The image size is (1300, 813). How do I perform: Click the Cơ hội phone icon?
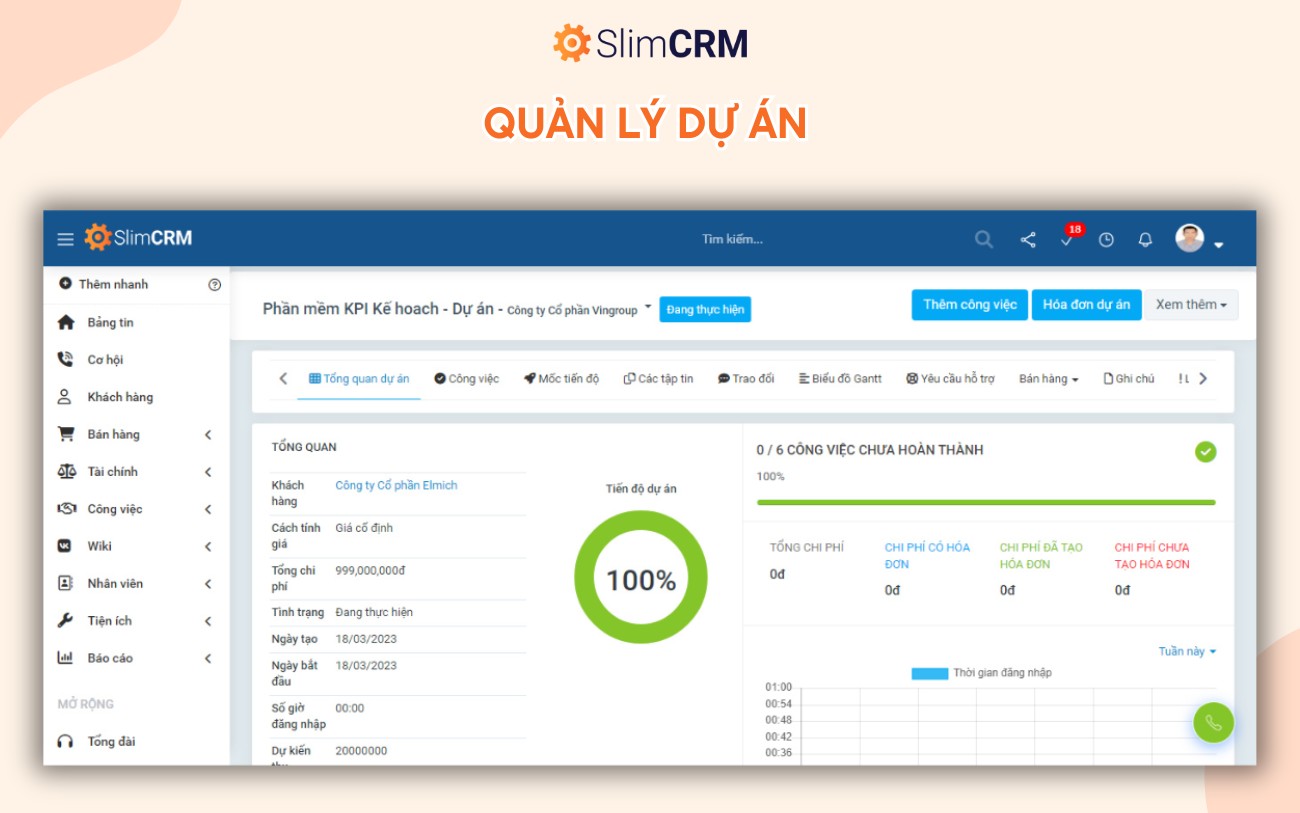pos(65,359)
